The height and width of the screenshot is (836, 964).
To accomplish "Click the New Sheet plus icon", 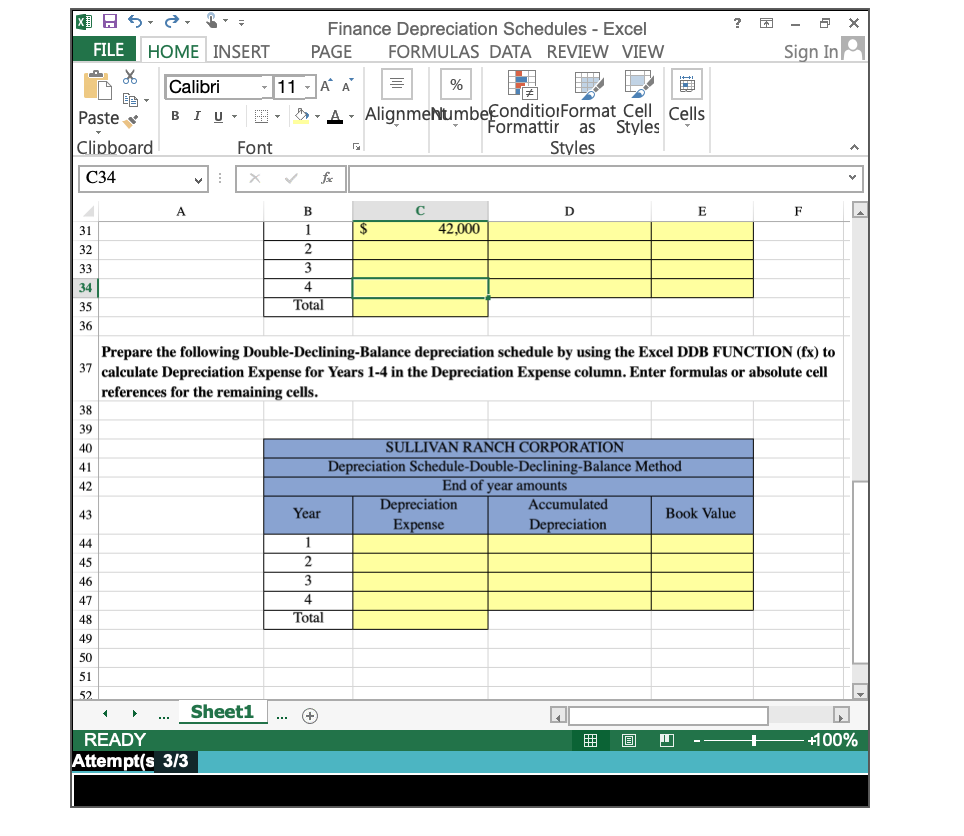I will (x=310, y=716).
